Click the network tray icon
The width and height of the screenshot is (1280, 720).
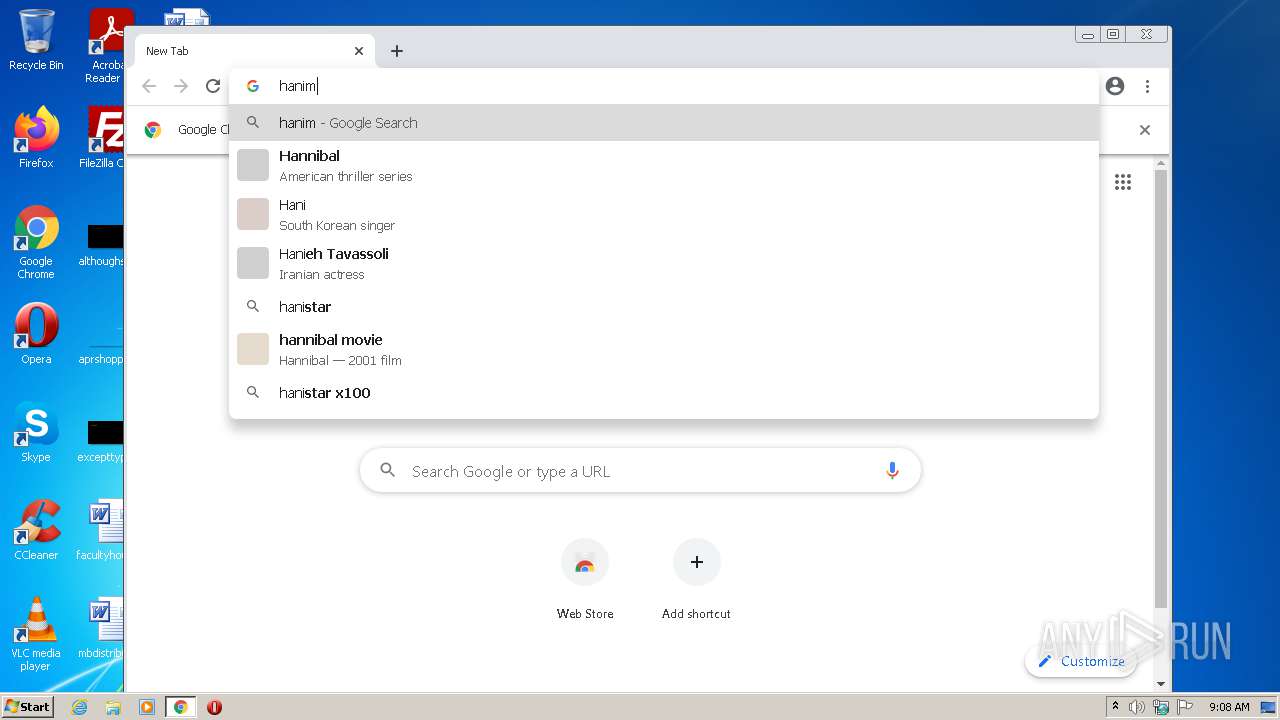(1161, 707)
